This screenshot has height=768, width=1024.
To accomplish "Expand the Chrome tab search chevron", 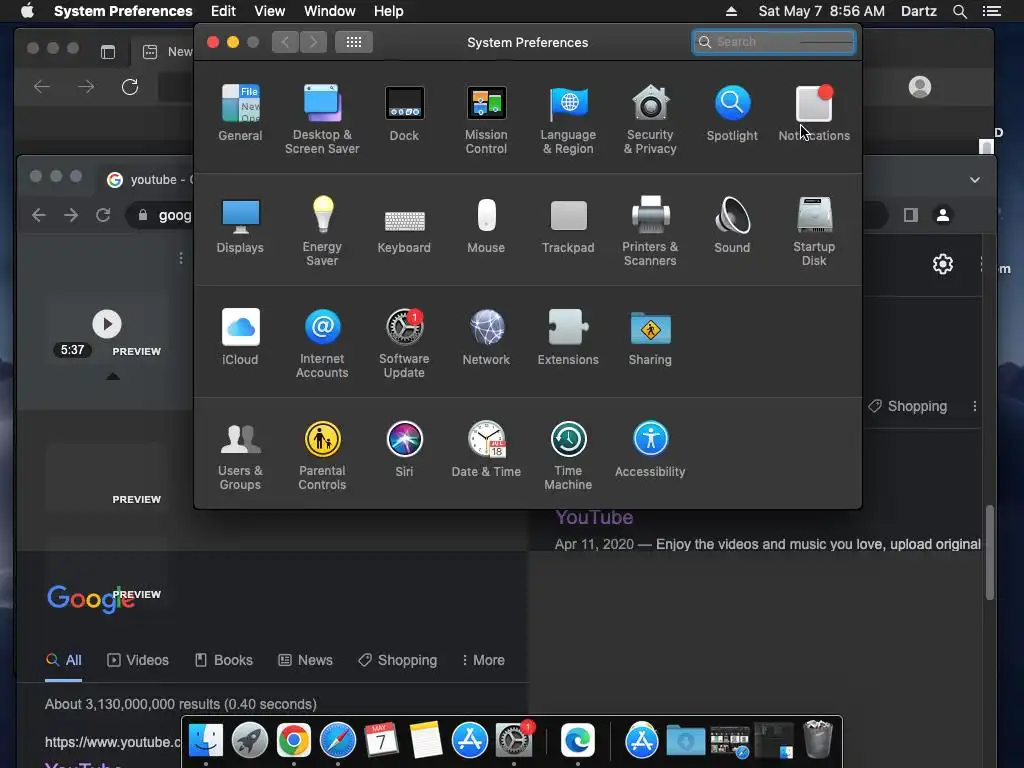I will [975, 180].
